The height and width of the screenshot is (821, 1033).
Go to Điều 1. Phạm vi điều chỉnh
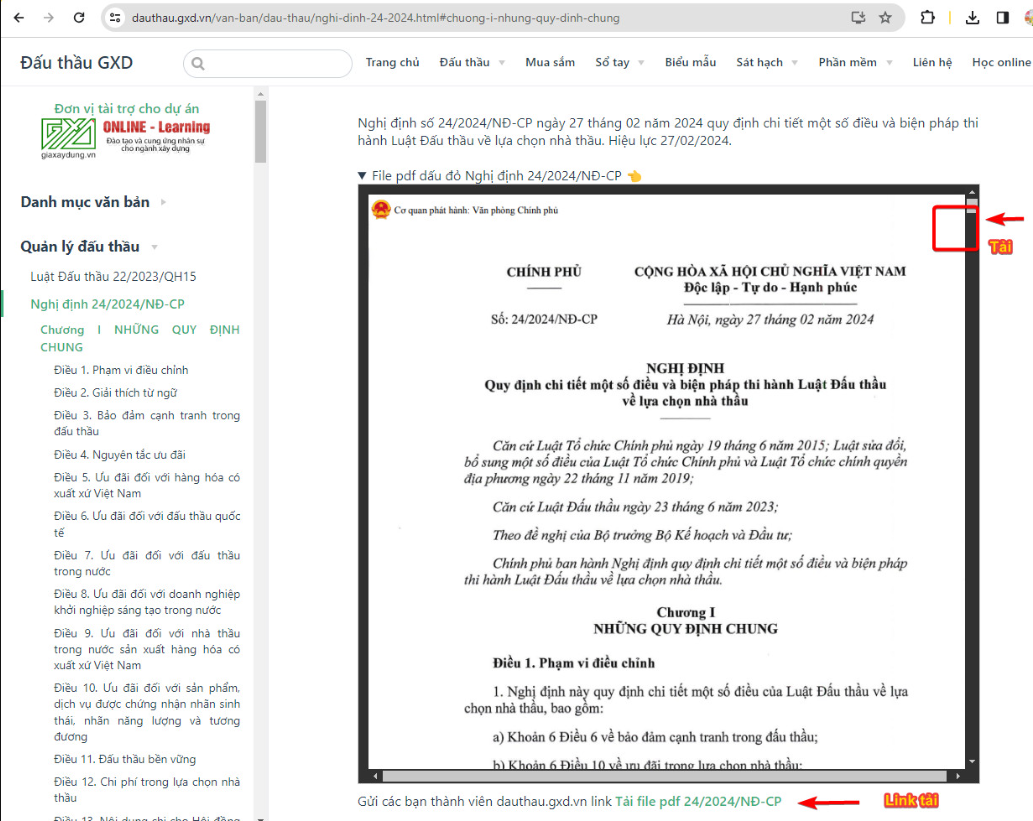121,370
